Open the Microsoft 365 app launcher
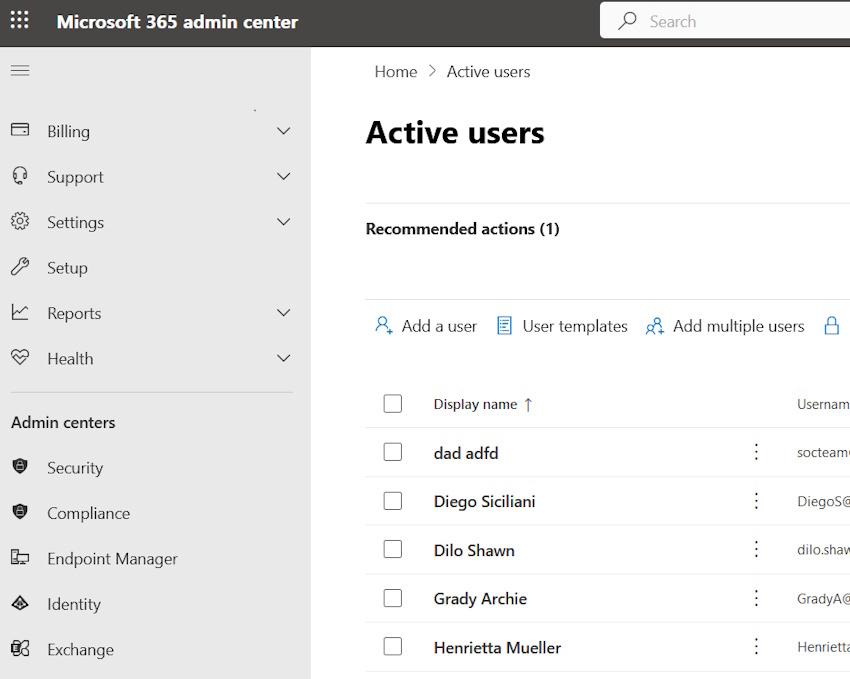 19,20
